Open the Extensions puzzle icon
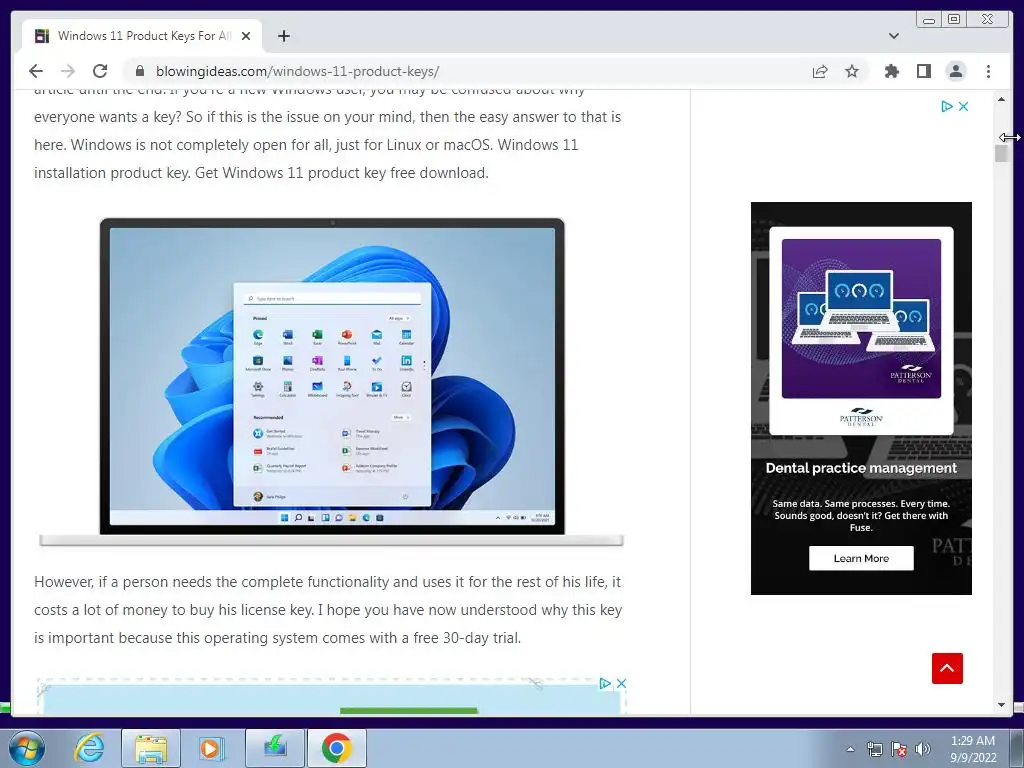The width and height of the screenshot is (1024, 768). [891, 71]
